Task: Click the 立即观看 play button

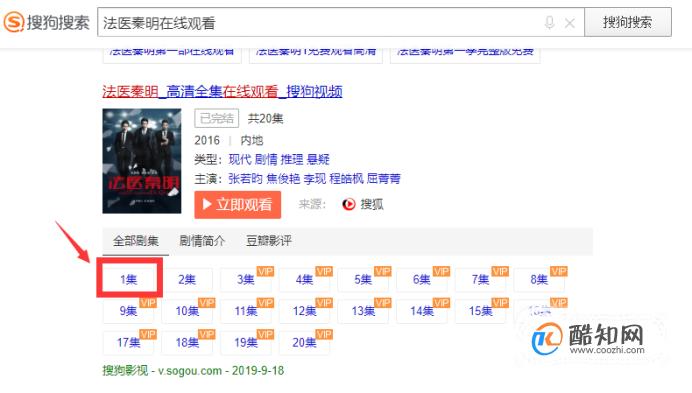Action: [x=237, y=204]
